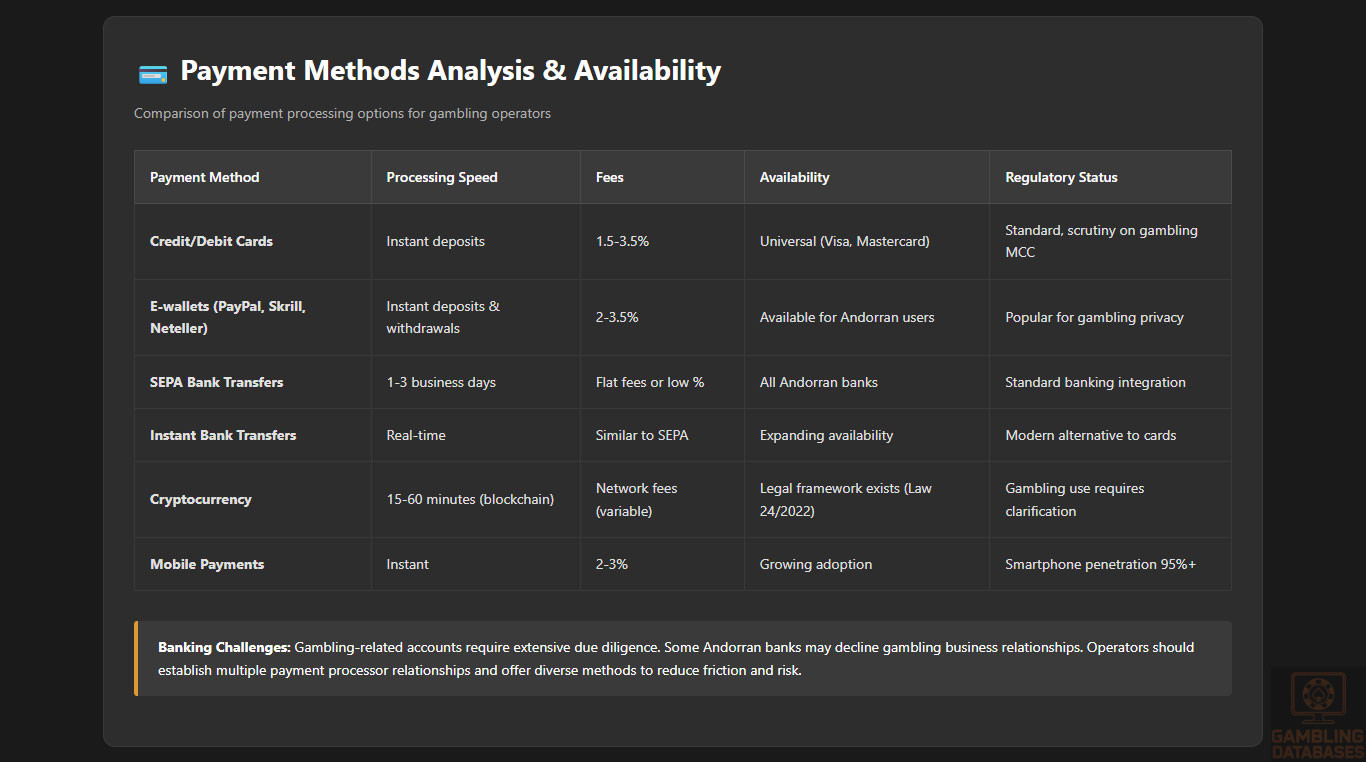The width and height of the screenshot is (1366, 762).
Task: Select the 'Smartphone penetration 95%+' cell
Action: 1100,564
